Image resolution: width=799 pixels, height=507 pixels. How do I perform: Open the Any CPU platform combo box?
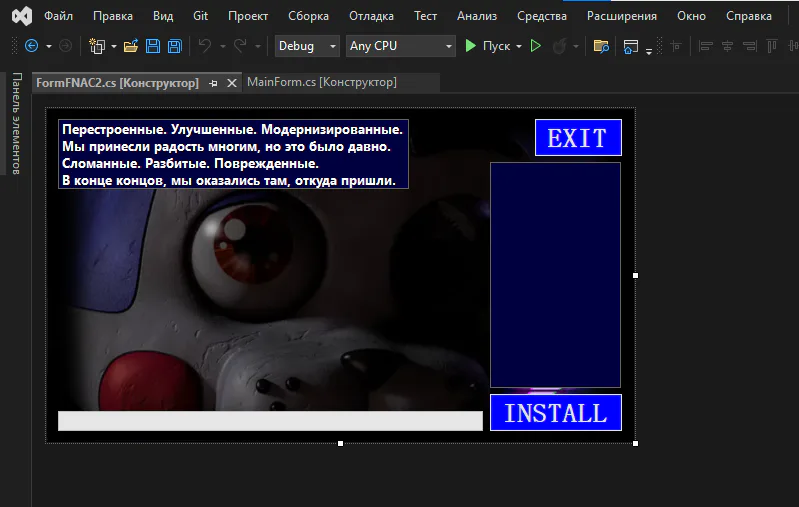coord(401,46)
